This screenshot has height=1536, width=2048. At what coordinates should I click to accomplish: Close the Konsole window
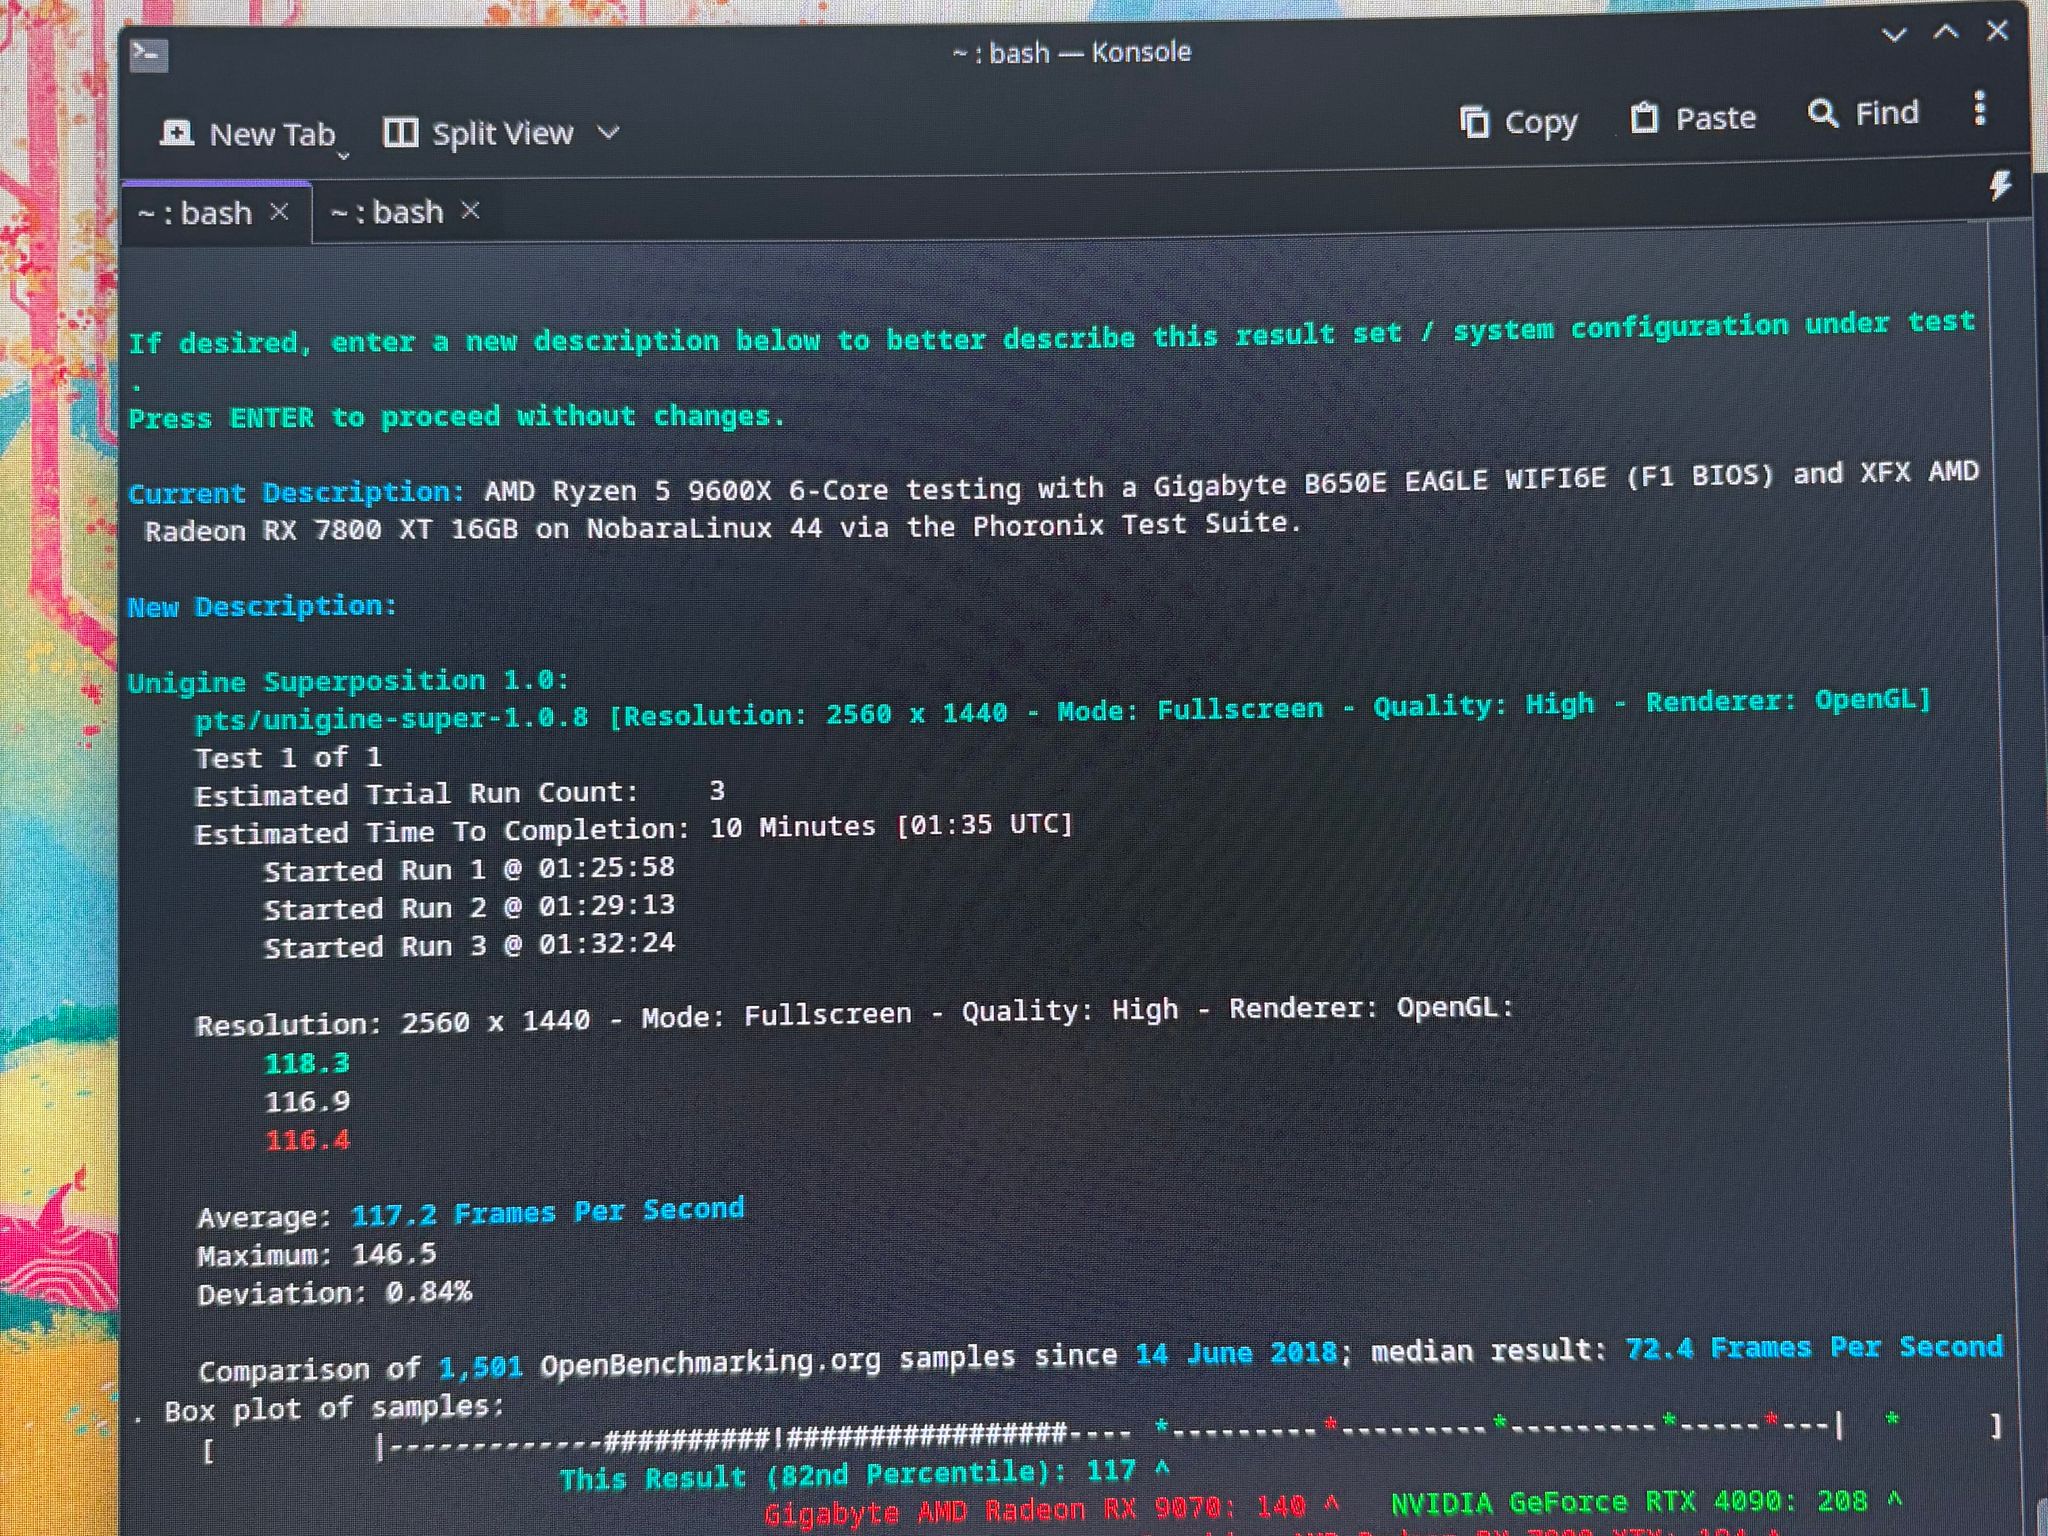pos(1997,30)
